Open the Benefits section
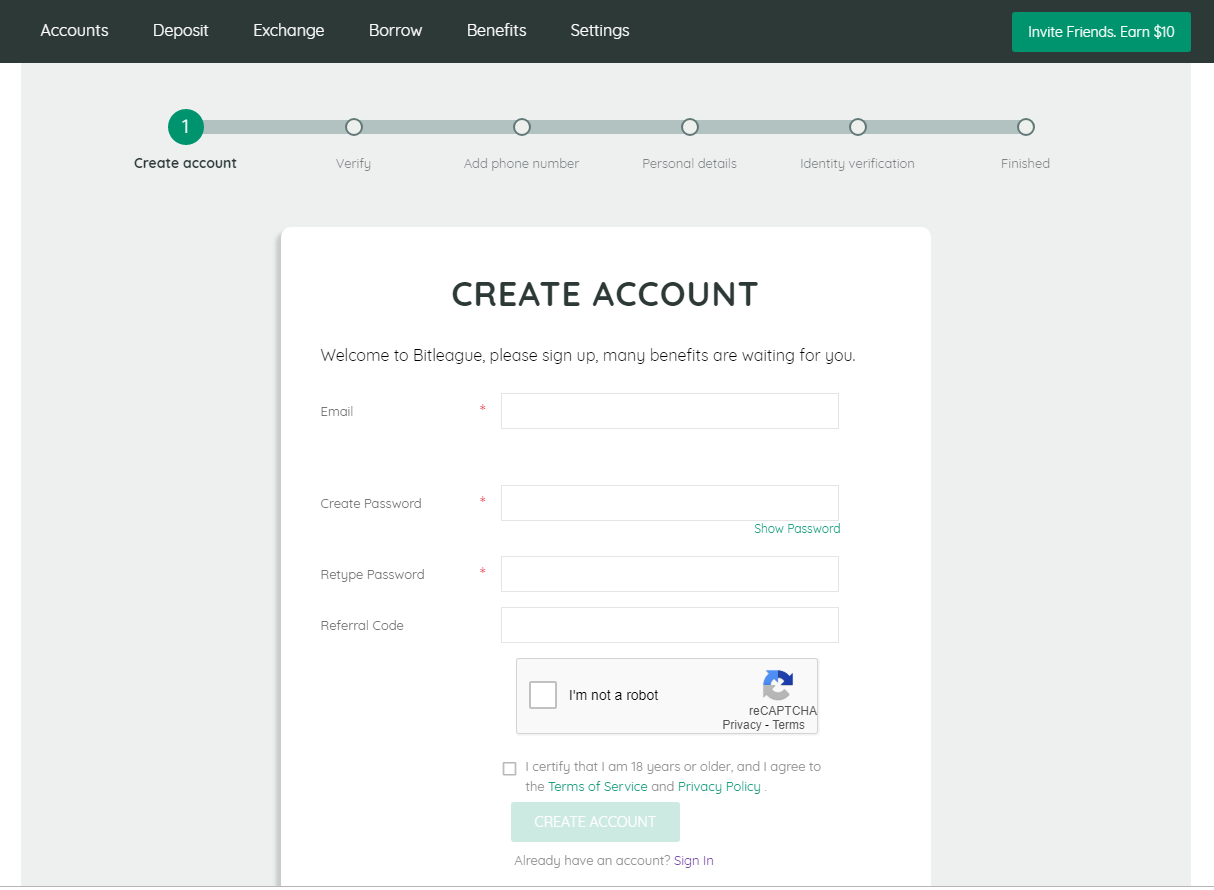Screen dimensions: 1214x890 (497, 30)
